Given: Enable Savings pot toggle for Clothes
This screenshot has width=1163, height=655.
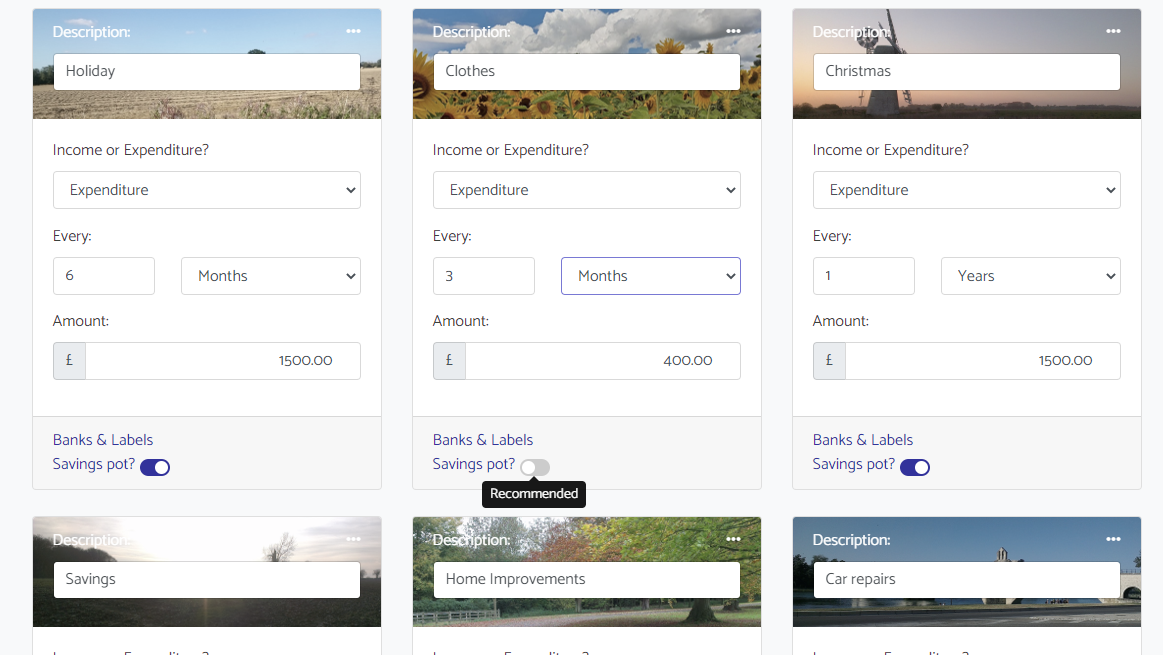Looking at the screenshot, I should coord(535,467).
